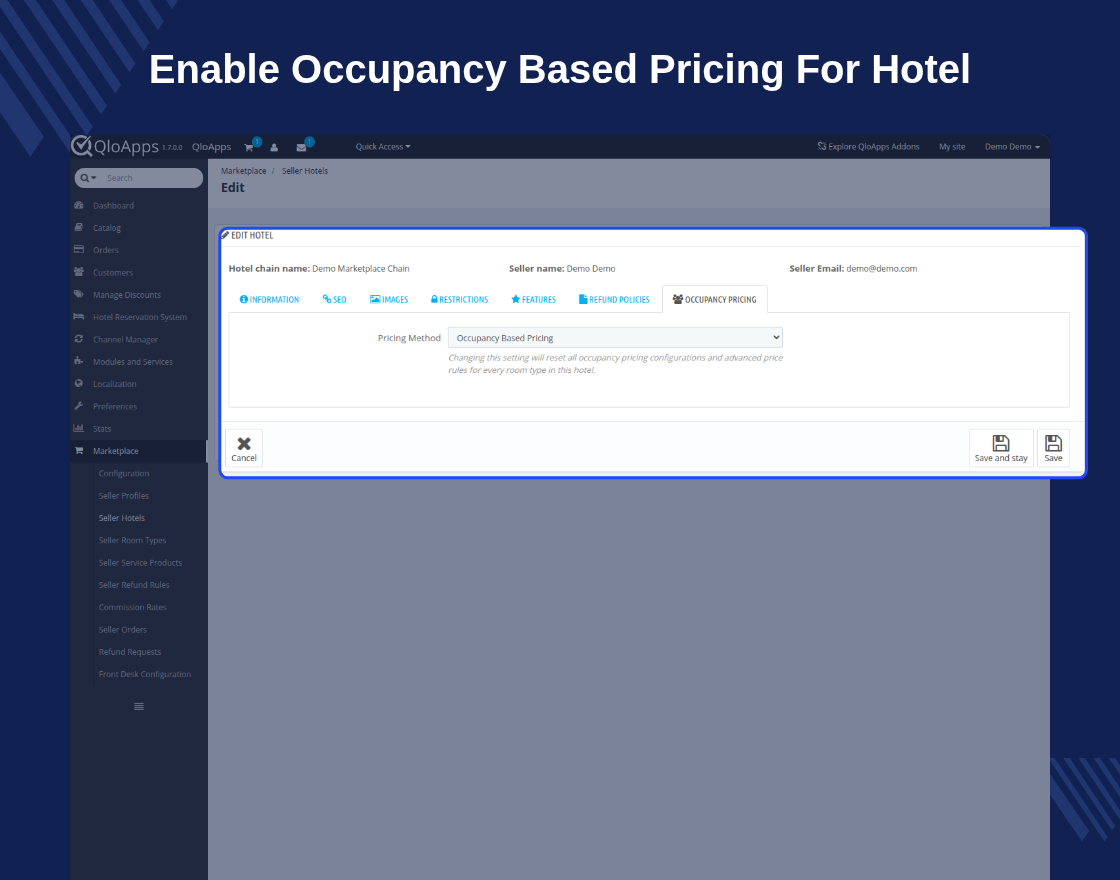Switch to the Refund Policies tab
Image resolution: width=1120 pixels, height=880 pixels.
click(x=614, y=299)
